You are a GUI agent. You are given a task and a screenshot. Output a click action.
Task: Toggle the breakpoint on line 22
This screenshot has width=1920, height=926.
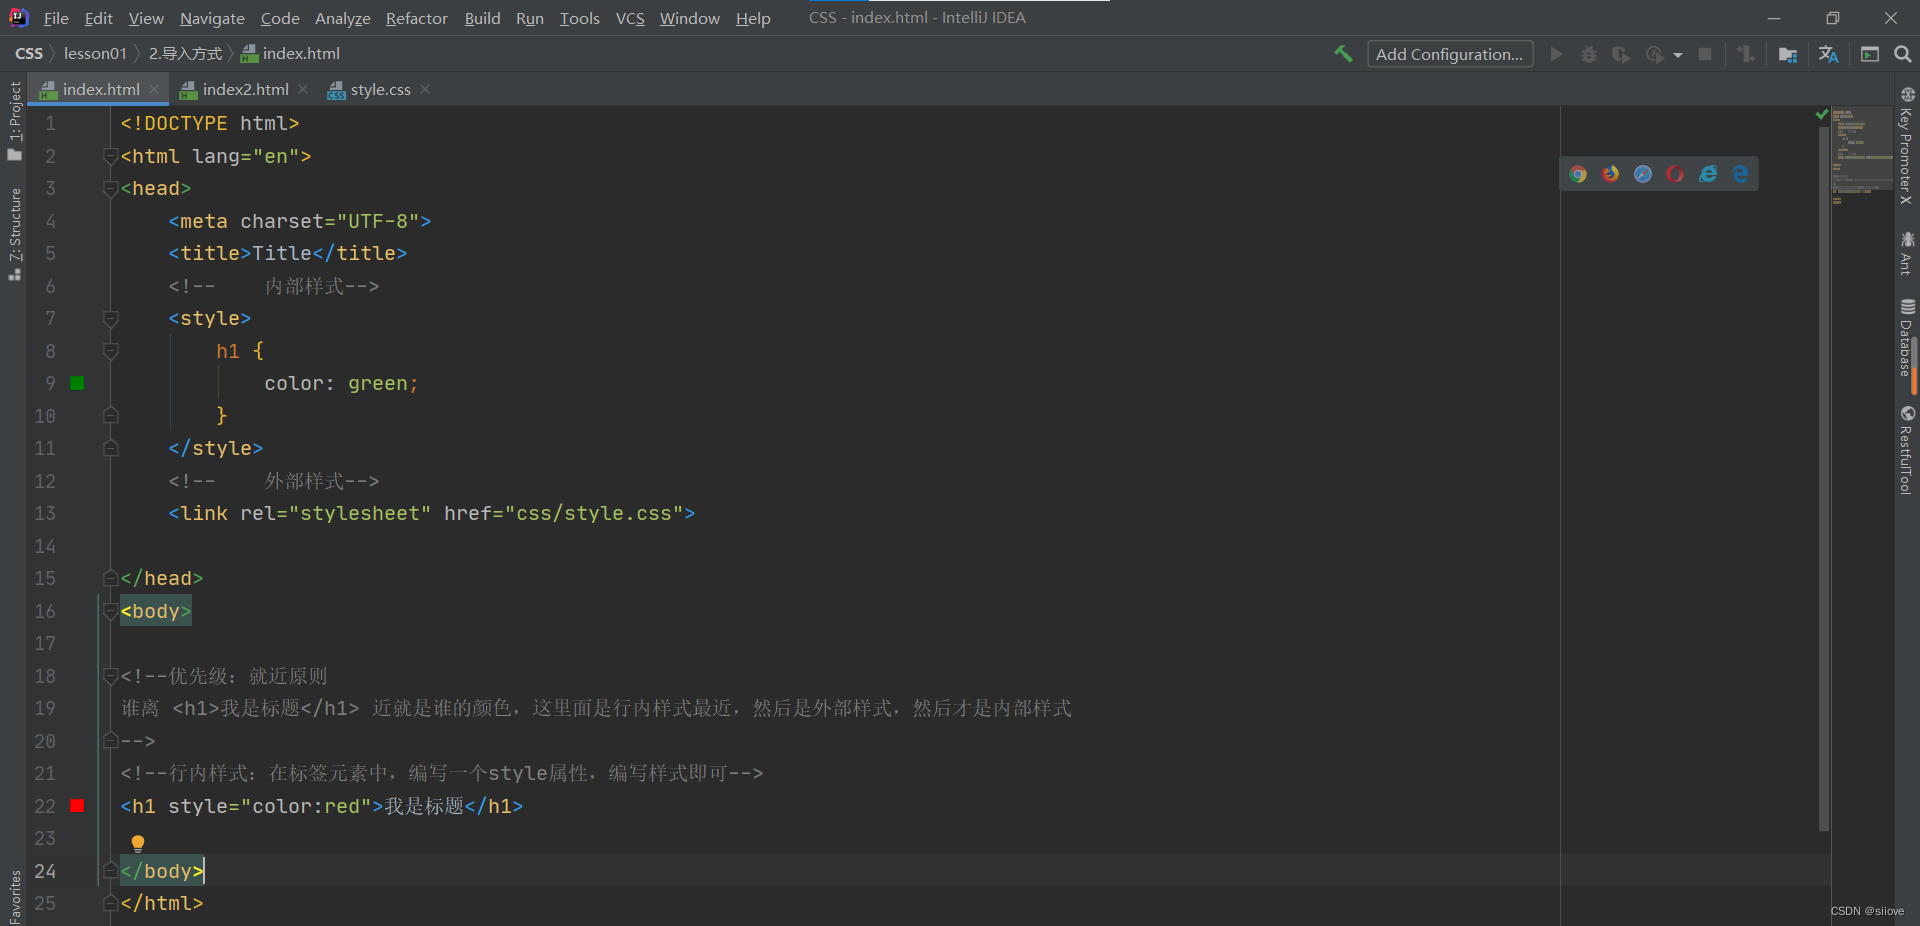(x=77, y=806)
